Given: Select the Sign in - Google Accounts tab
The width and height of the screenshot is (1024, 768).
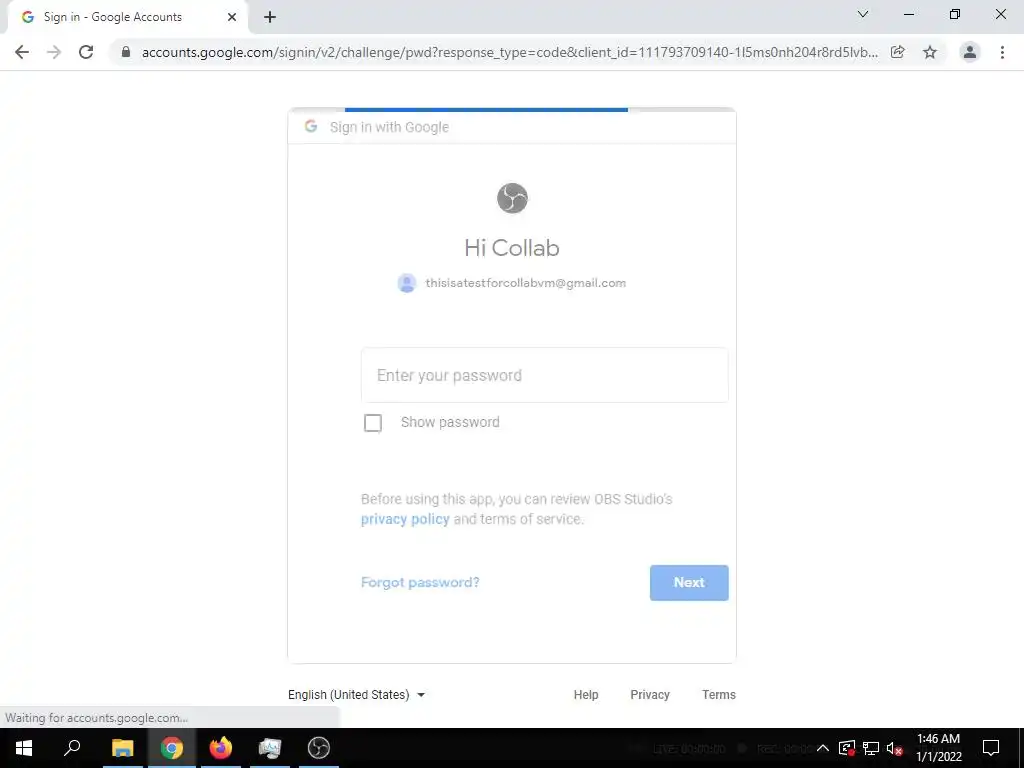Looking at the screenshot, I should (113, 17).
